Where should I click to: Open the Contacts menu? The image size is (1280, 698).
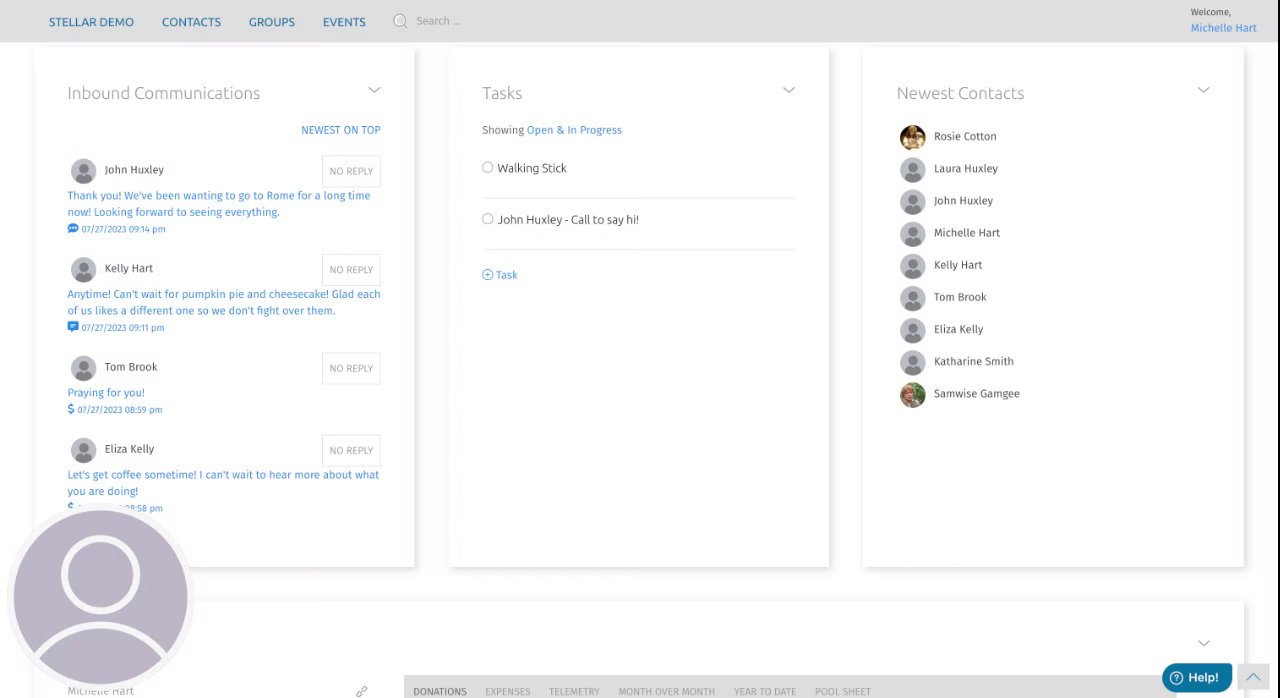191,22
